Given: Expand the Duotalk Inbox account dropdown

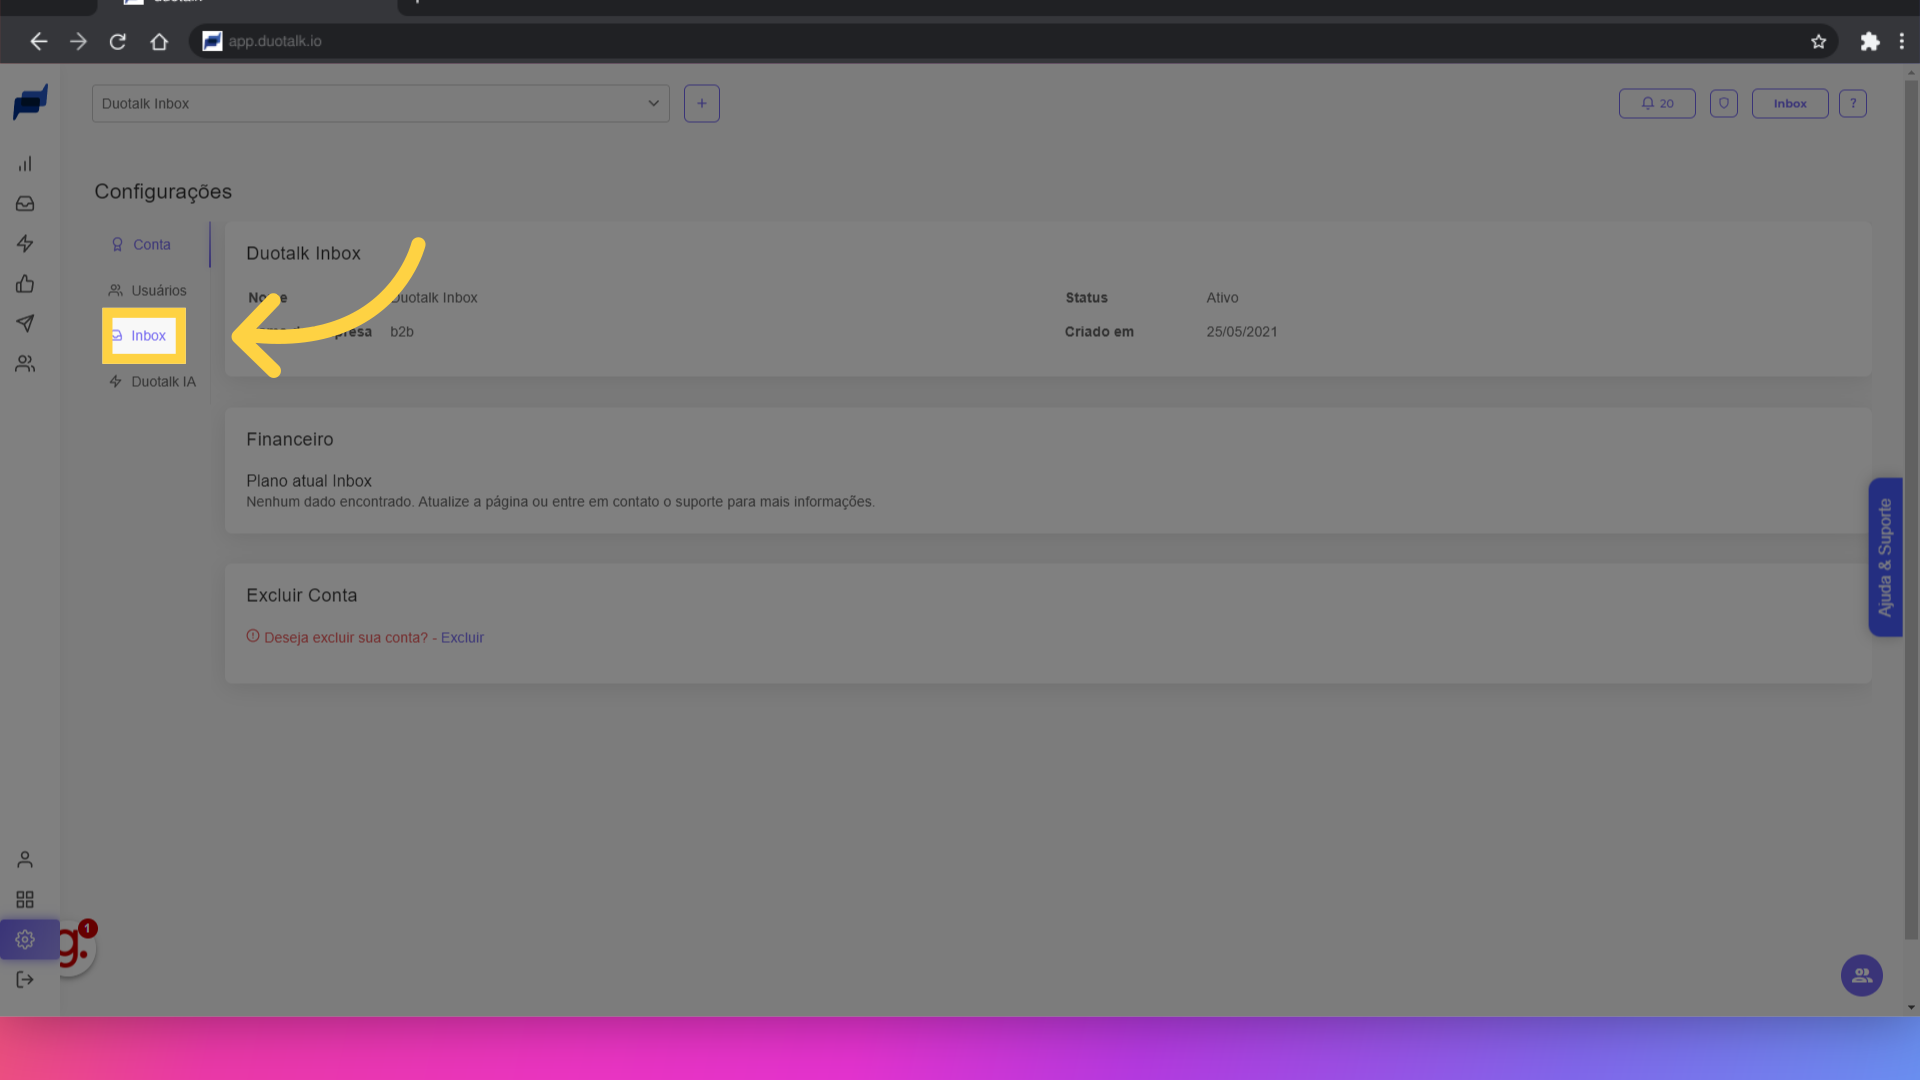Looking at the screenshot, I should click(380, 103).
